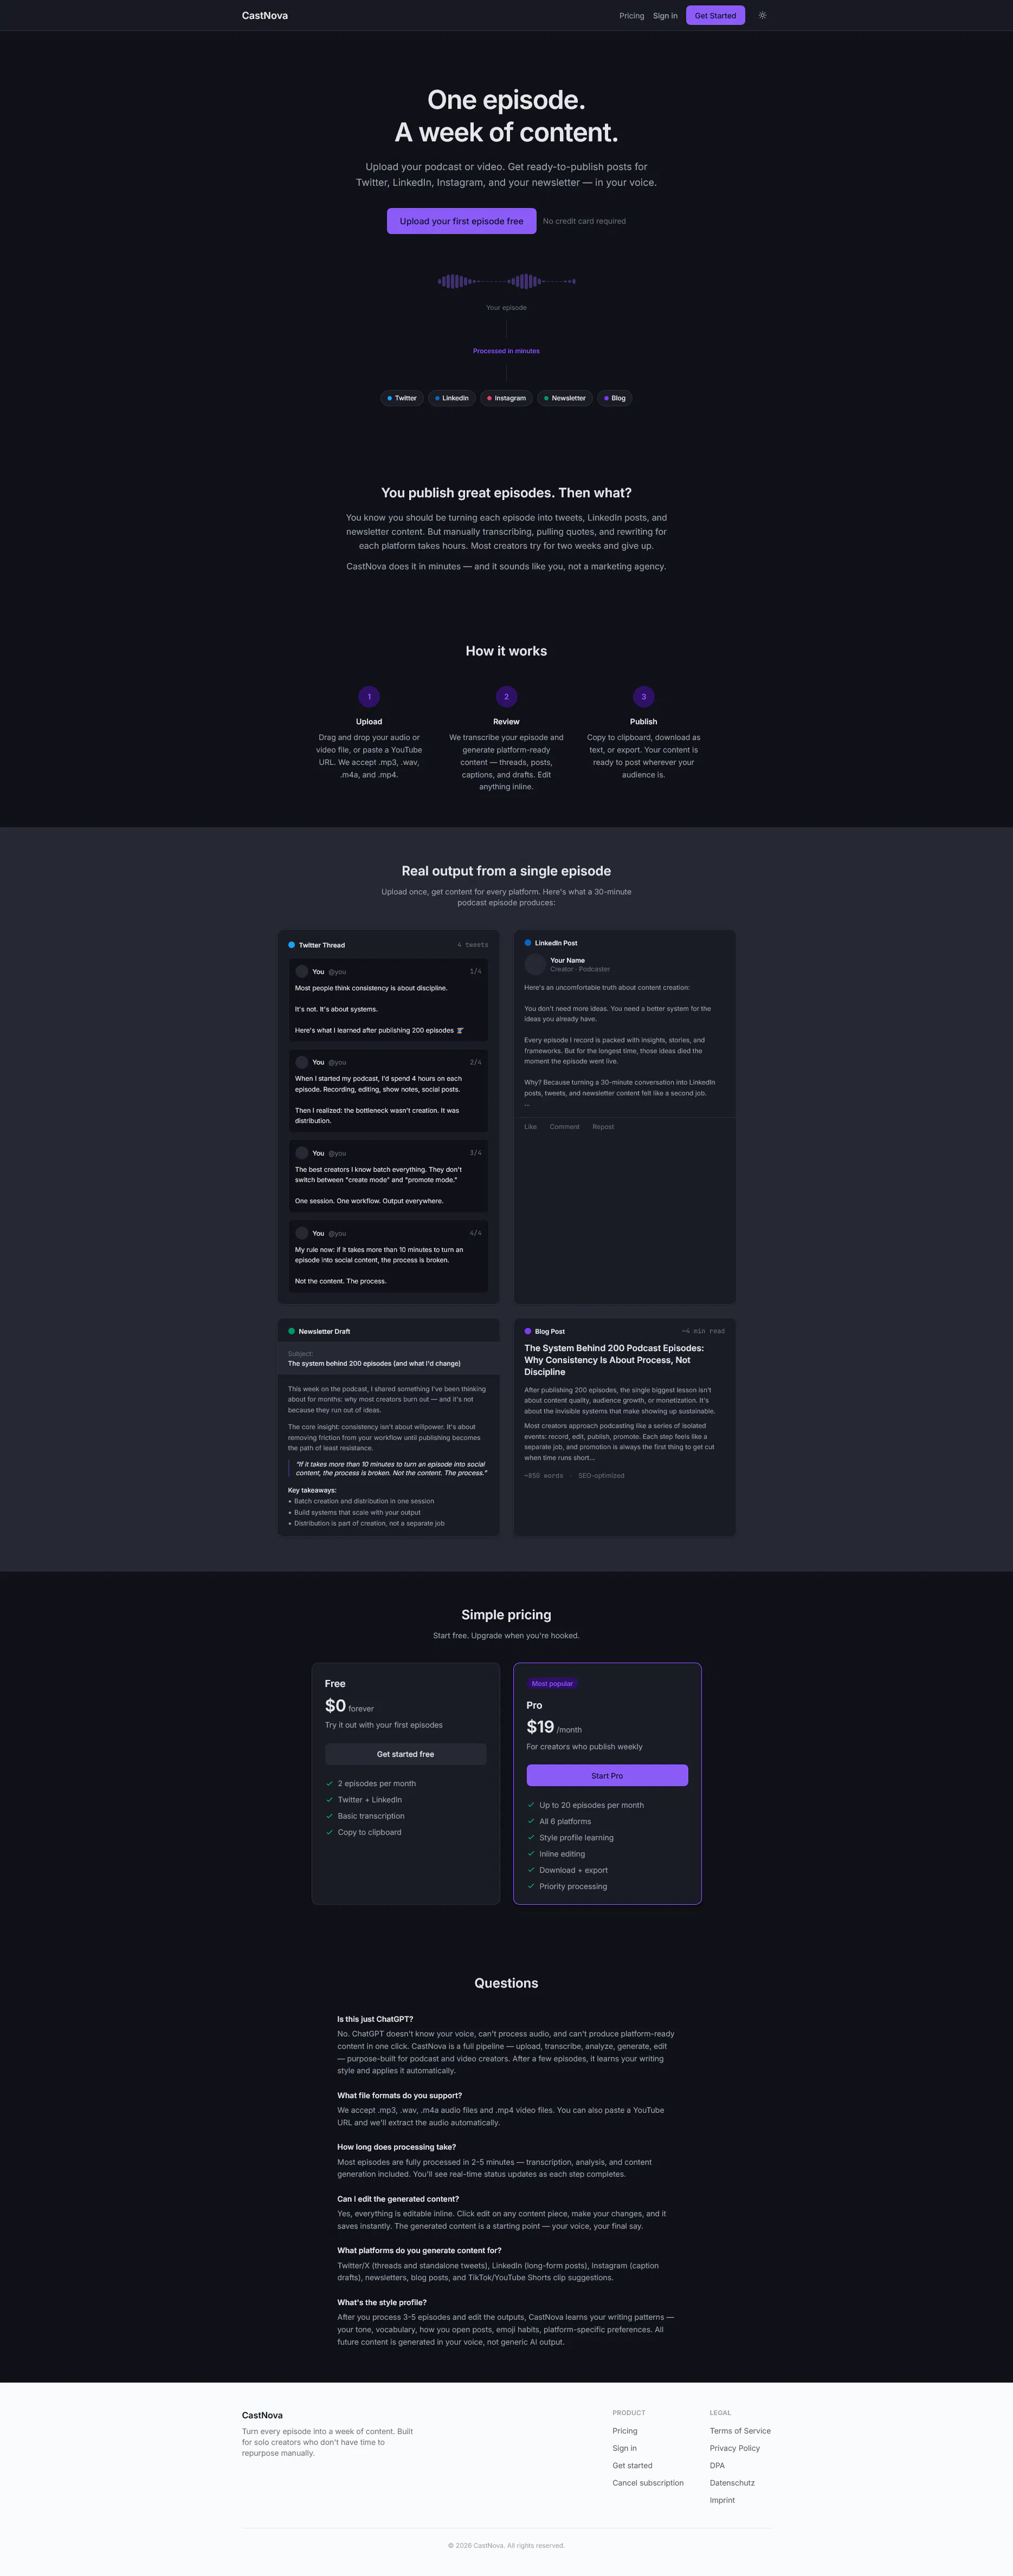
Task: Open the DPA footer link
Action: (x=717, y=2465)
